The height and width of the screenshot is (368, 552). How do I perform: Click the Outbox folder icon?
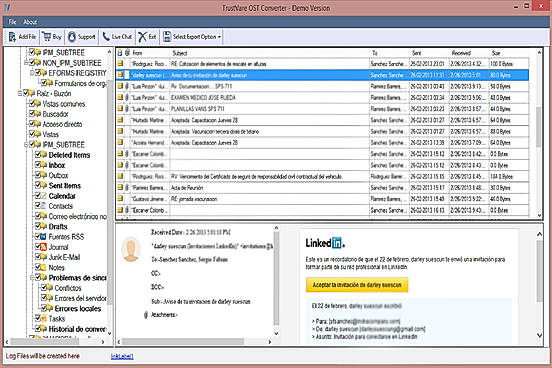[44, 175]
